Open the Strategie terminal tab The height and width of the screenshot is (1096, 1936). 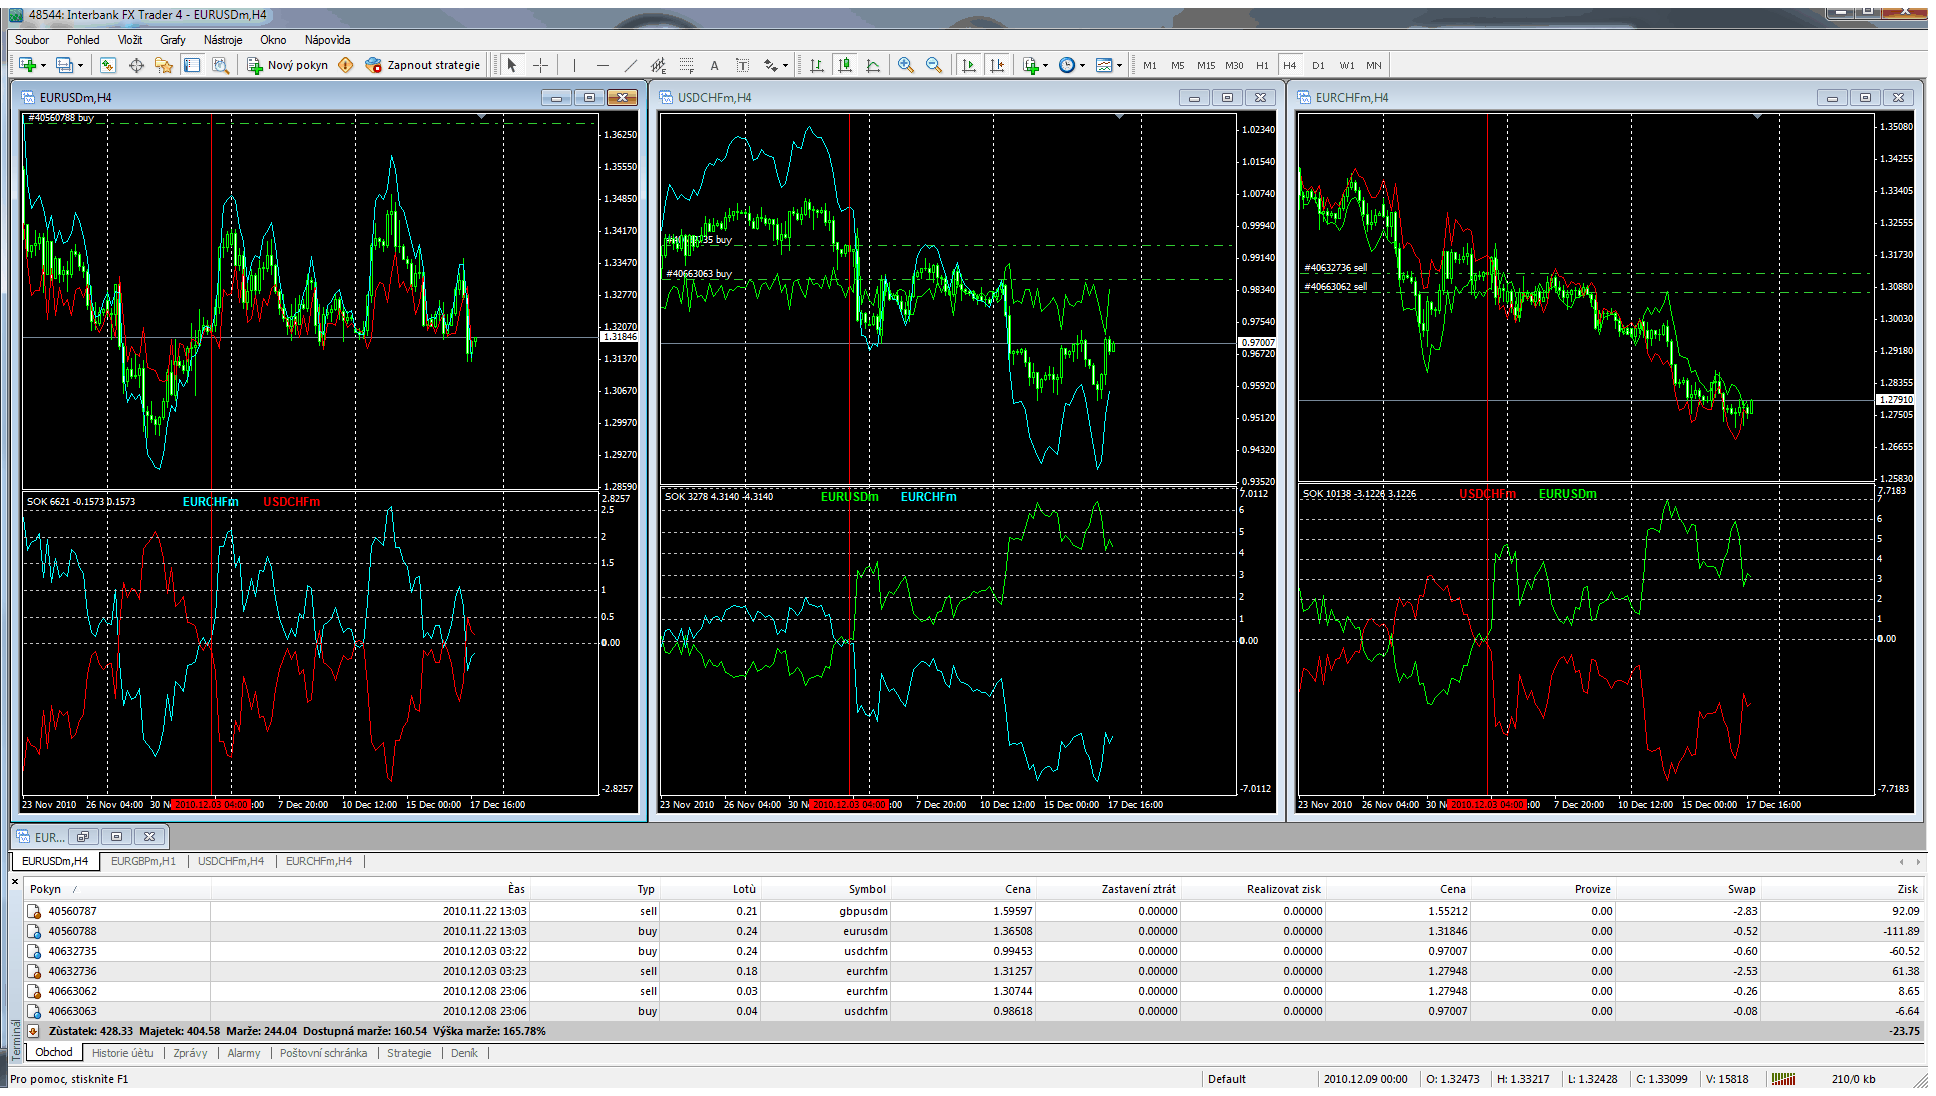click(409, 1053)
